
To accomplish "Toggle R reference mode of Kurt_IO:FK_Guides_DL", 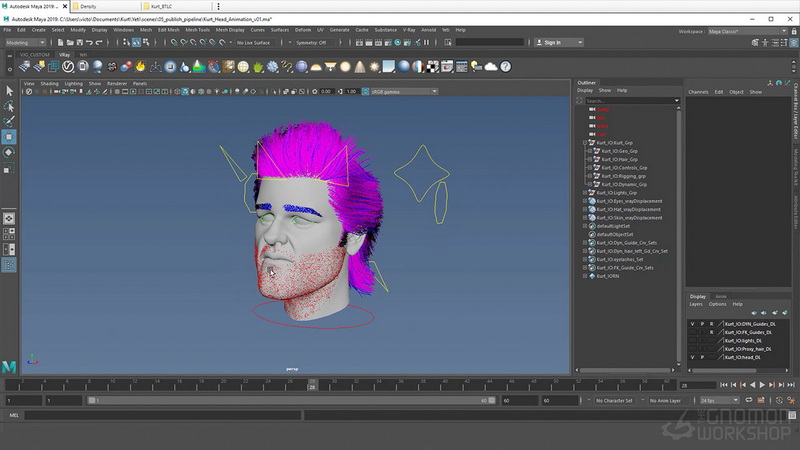I will (x=711, y=332).
